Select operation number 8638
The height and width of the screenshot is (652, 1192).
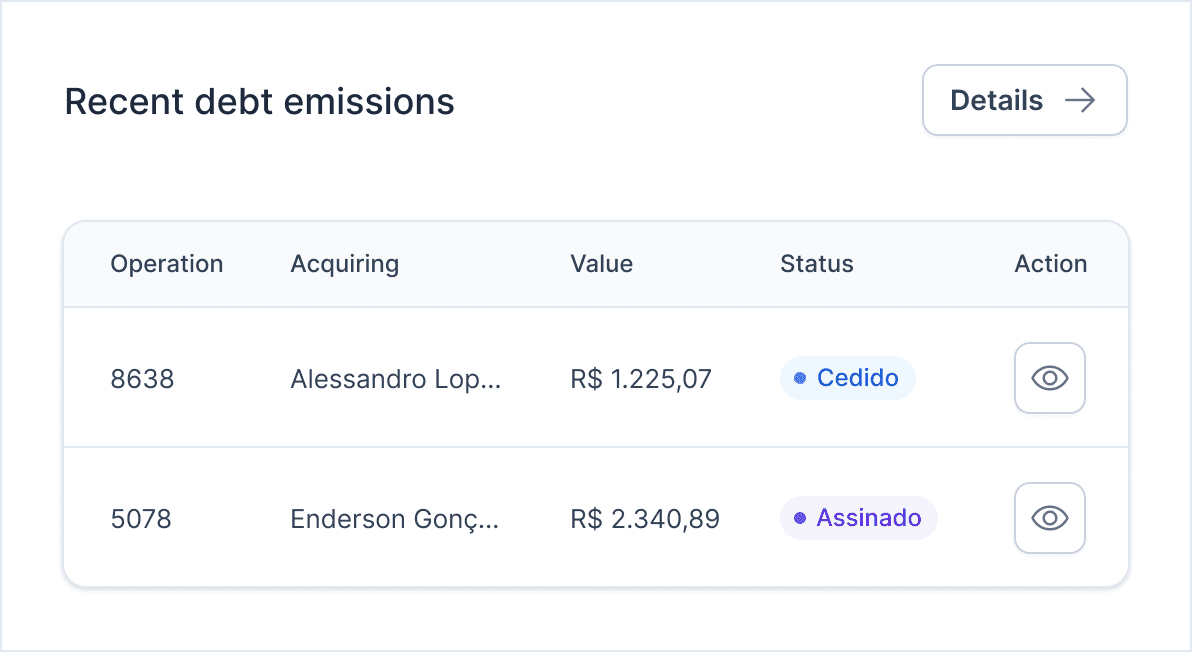tap(142, 379)
